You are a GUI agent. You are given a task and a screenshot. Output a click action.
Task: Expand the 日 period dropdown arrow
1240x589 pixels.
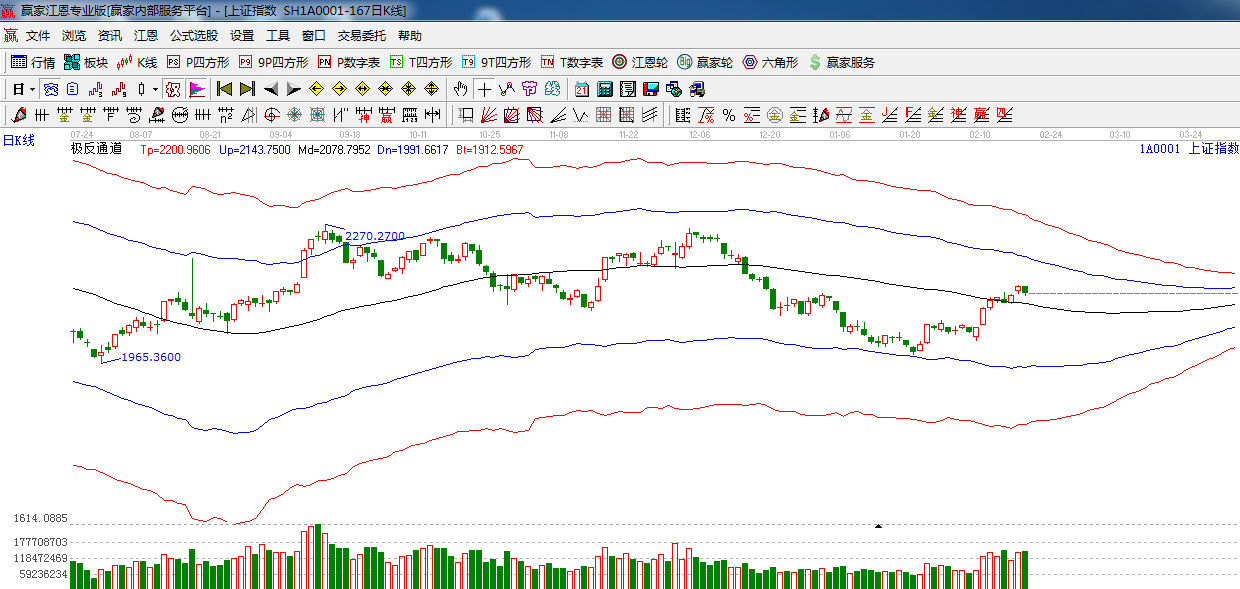tap(31, 89)
